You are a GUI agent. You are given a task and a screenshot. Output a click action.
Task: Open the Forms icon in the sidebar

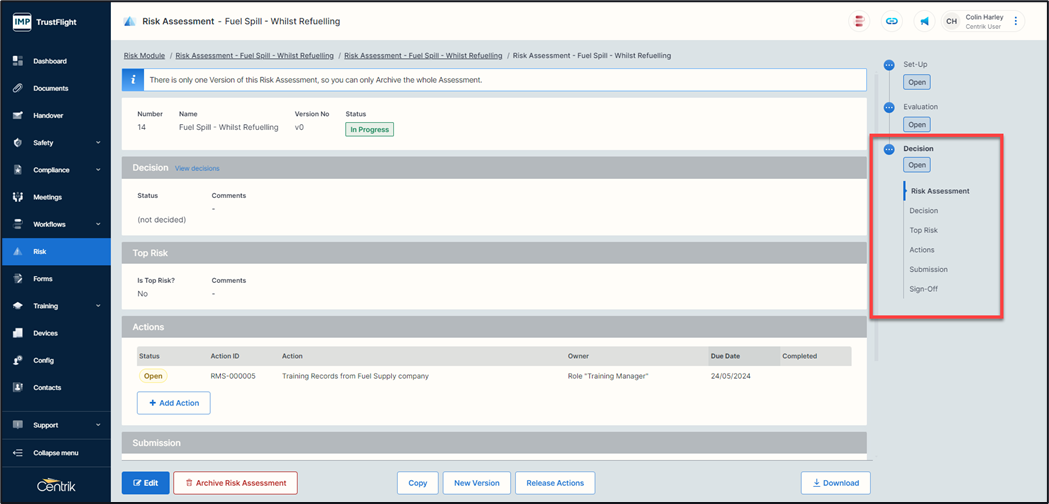coord(18,279)
